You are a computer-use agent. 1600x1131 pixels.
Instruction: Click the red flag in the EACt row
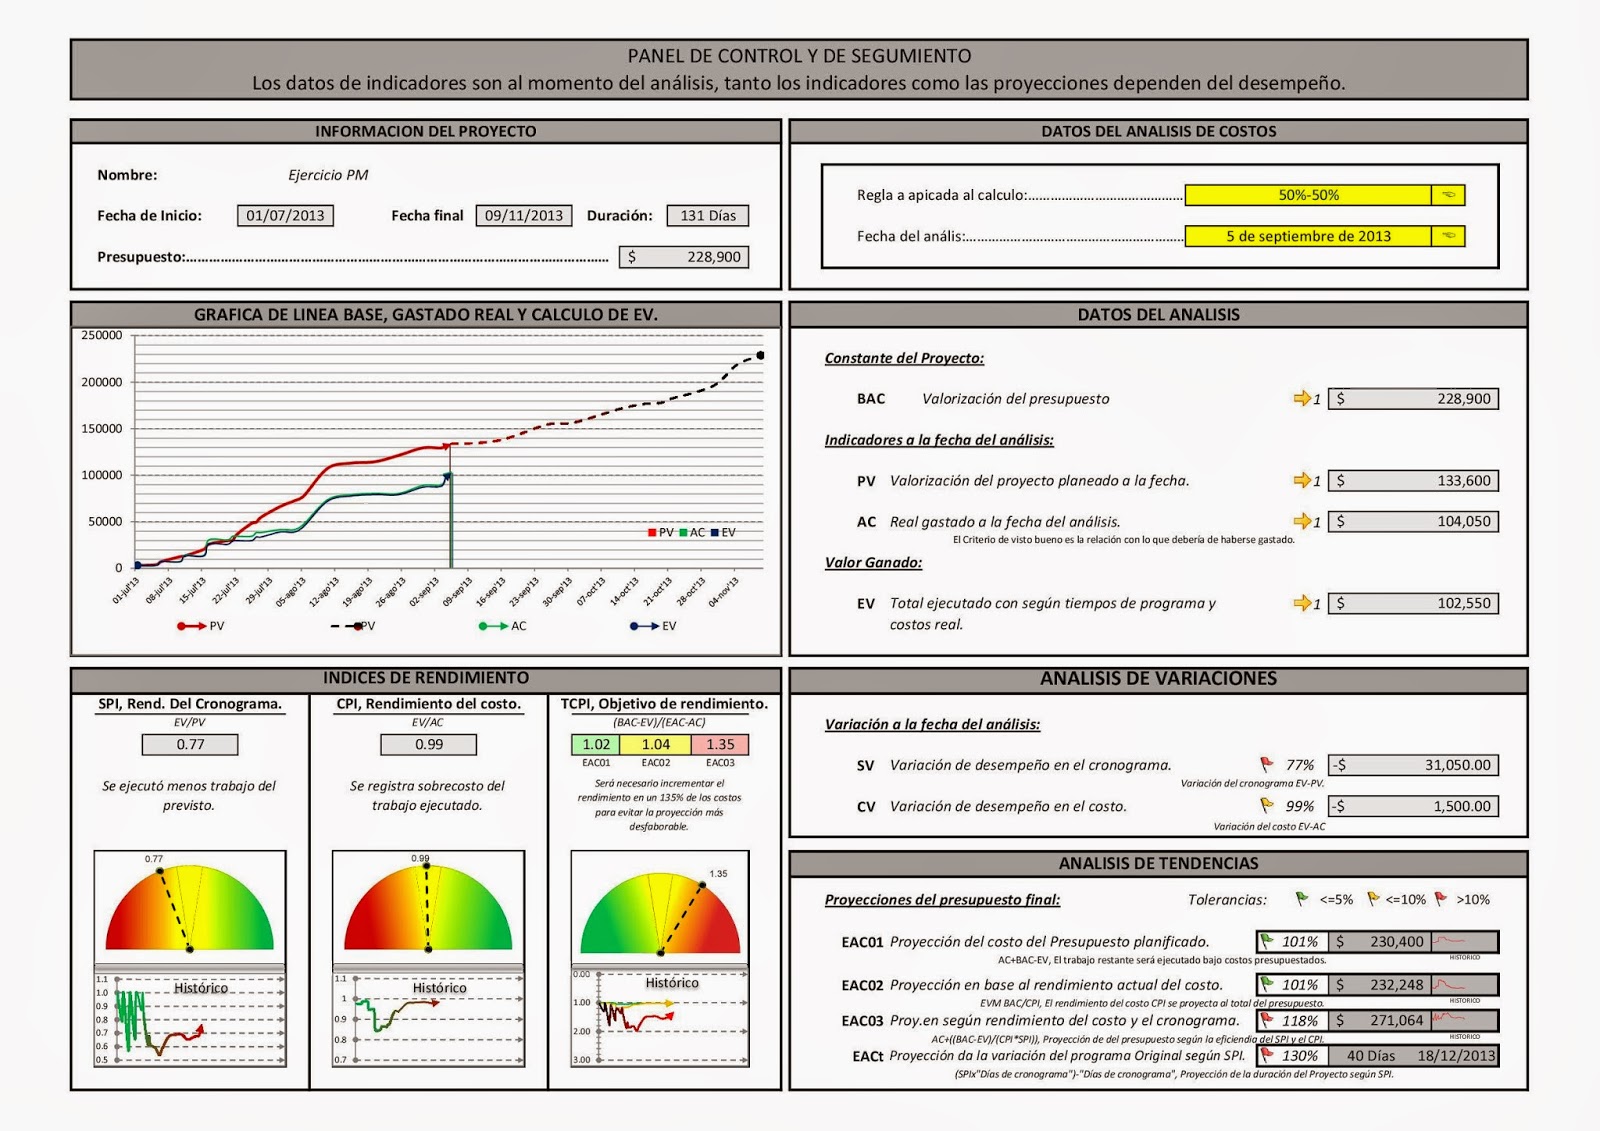pyautogui.click(x=1267, y=1055)
